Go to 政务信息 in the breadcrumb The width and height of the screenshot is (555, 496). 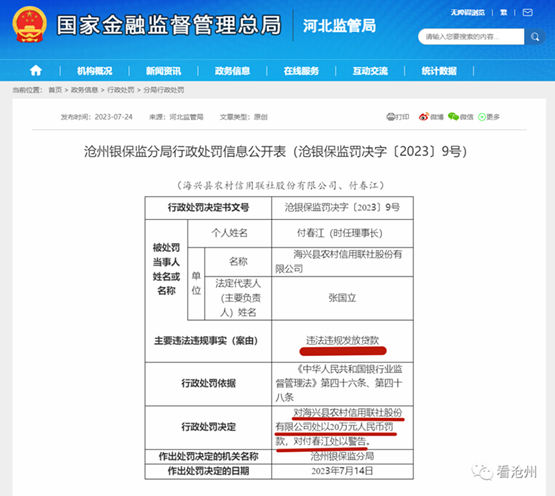pyautogui.click(x=84, y=90)
